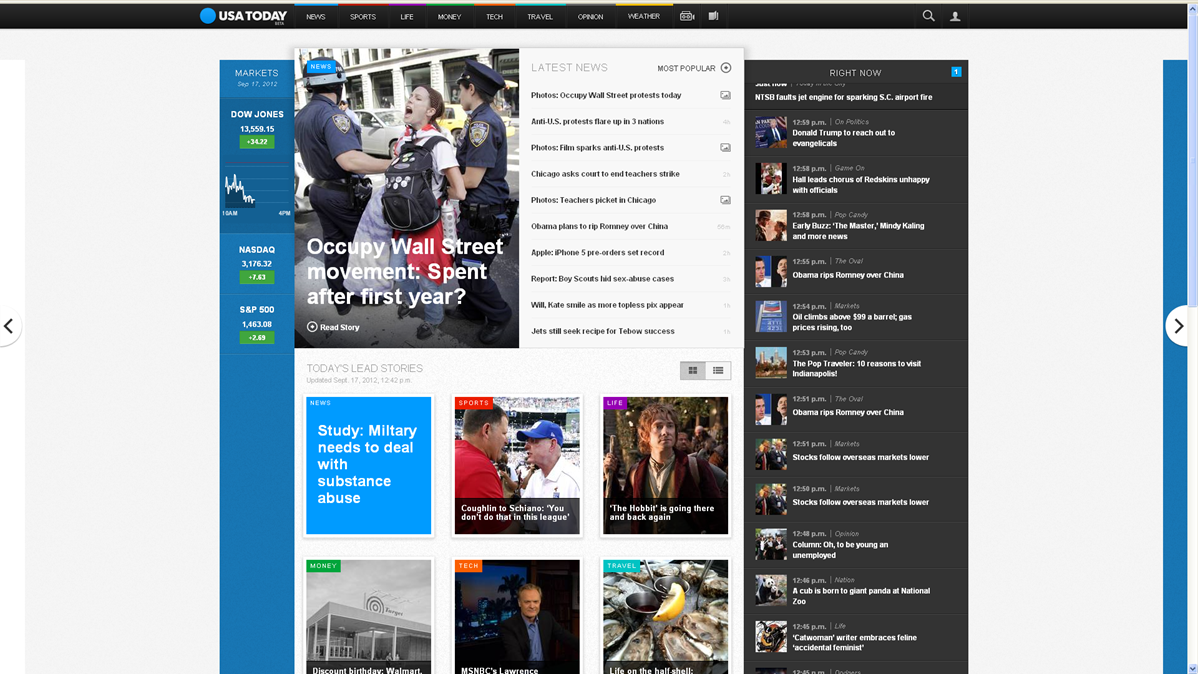This screenshot has width=1198, height=674.
Task: Open 'Apple: iPhone 5 pre-orders set record' headline
Action: click(x=597, y=253)
